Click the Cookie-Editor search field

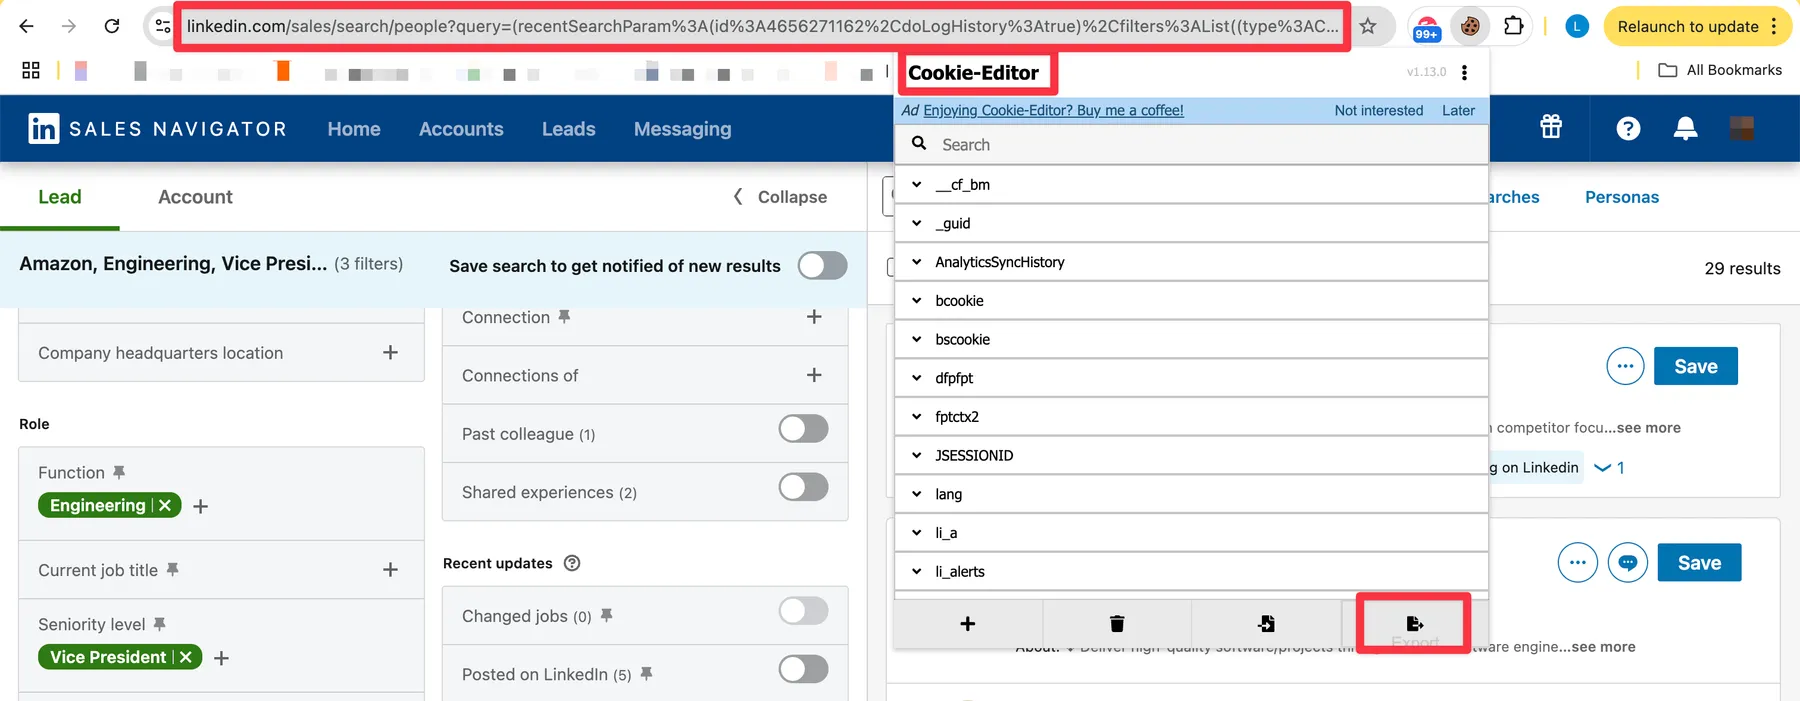tap(1191, 144)
